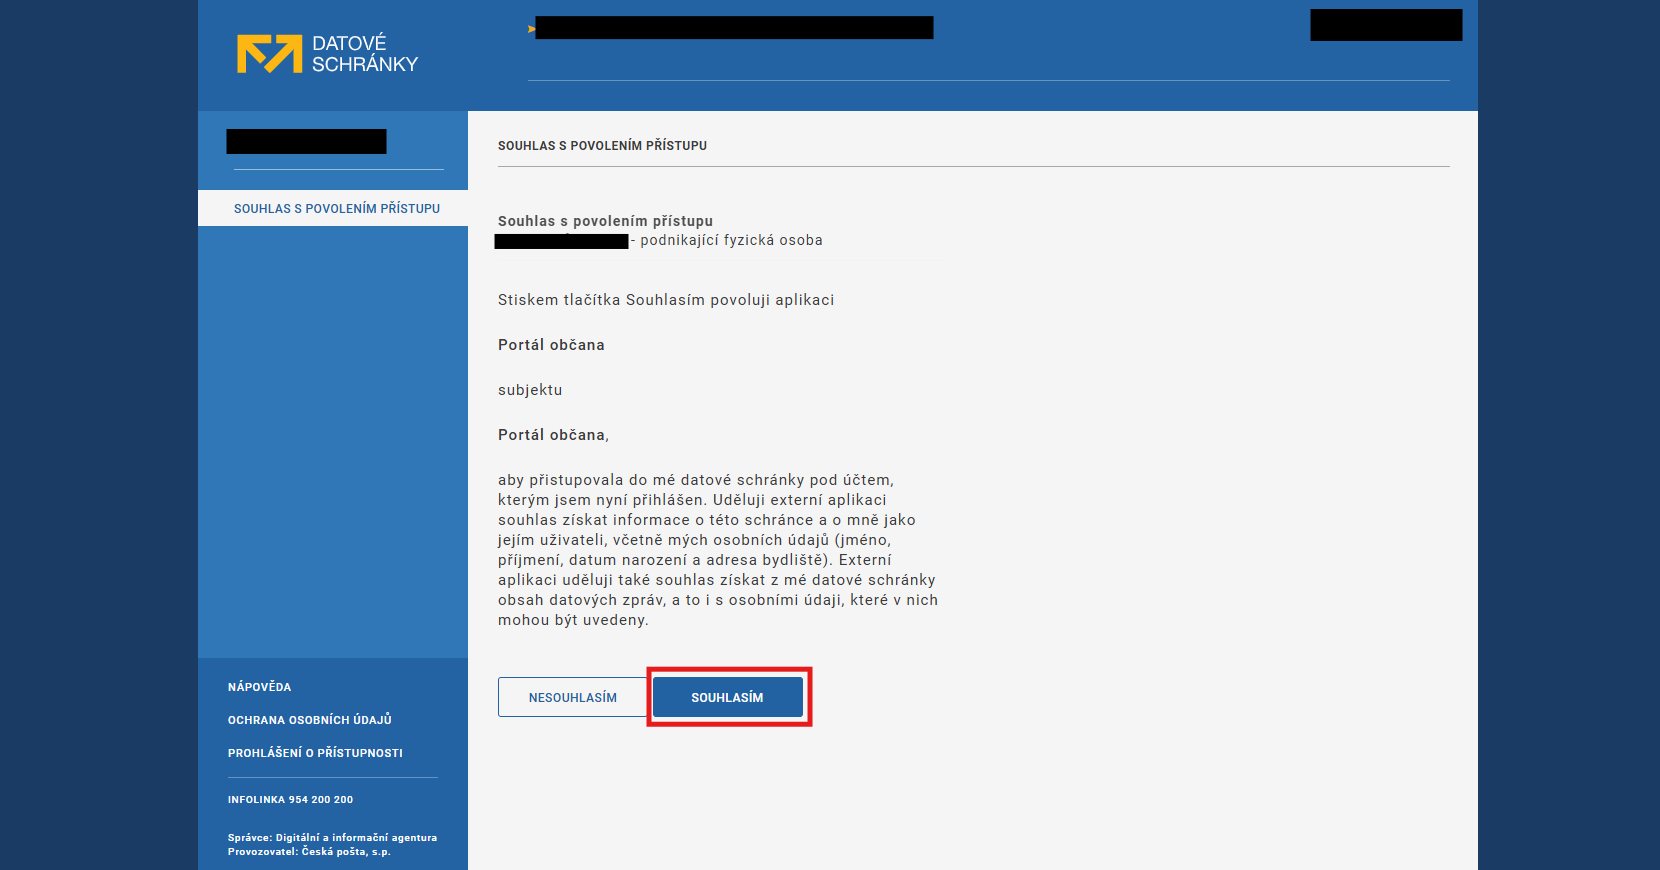
Task: Click the redacted bar beside the header arrow
Action: (734, 28)
